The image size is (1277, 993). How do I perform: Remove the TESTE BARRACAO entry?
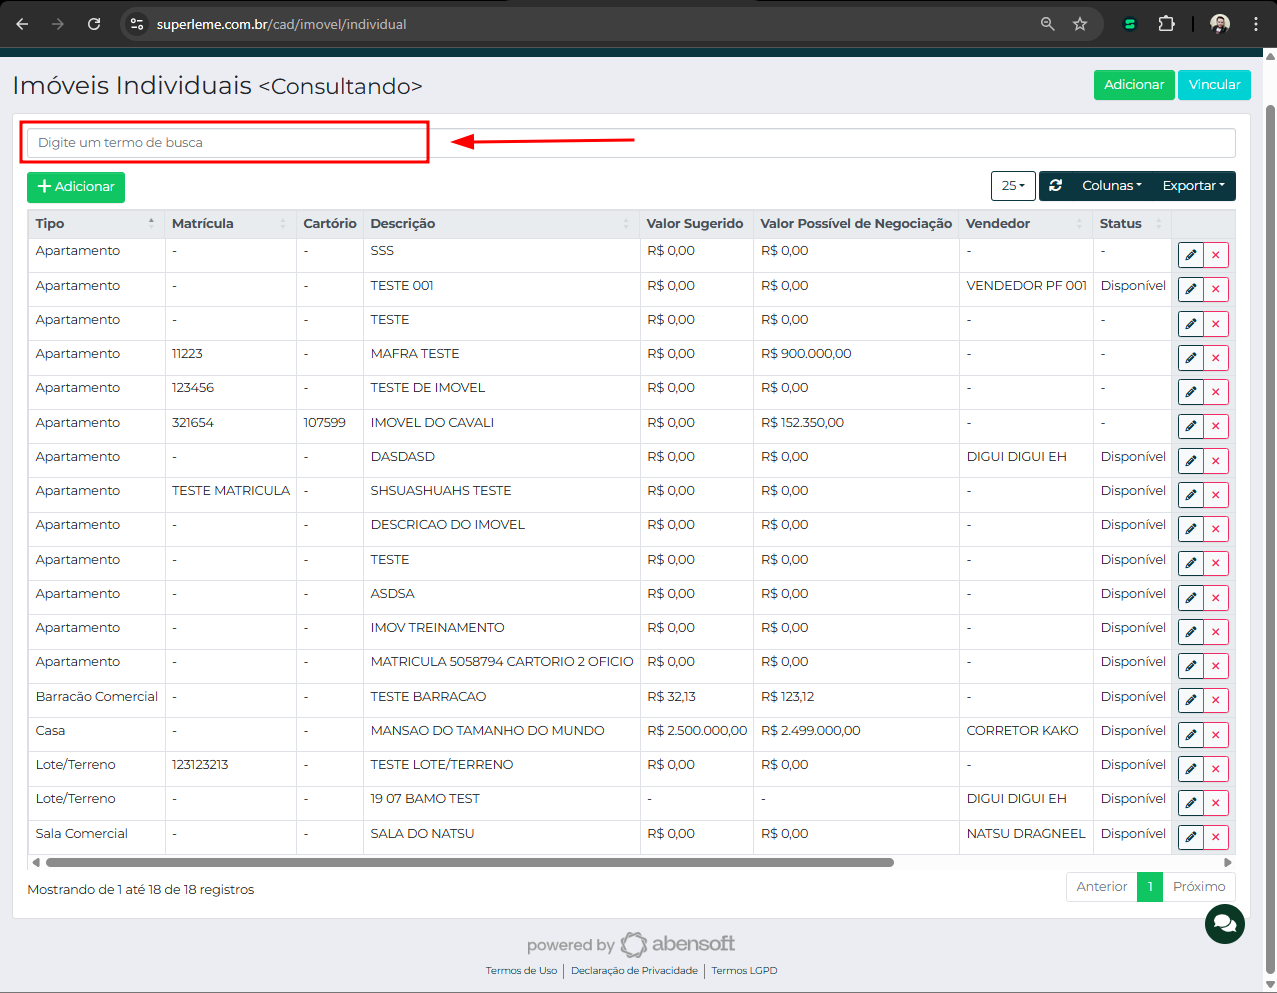point(1215,700)
